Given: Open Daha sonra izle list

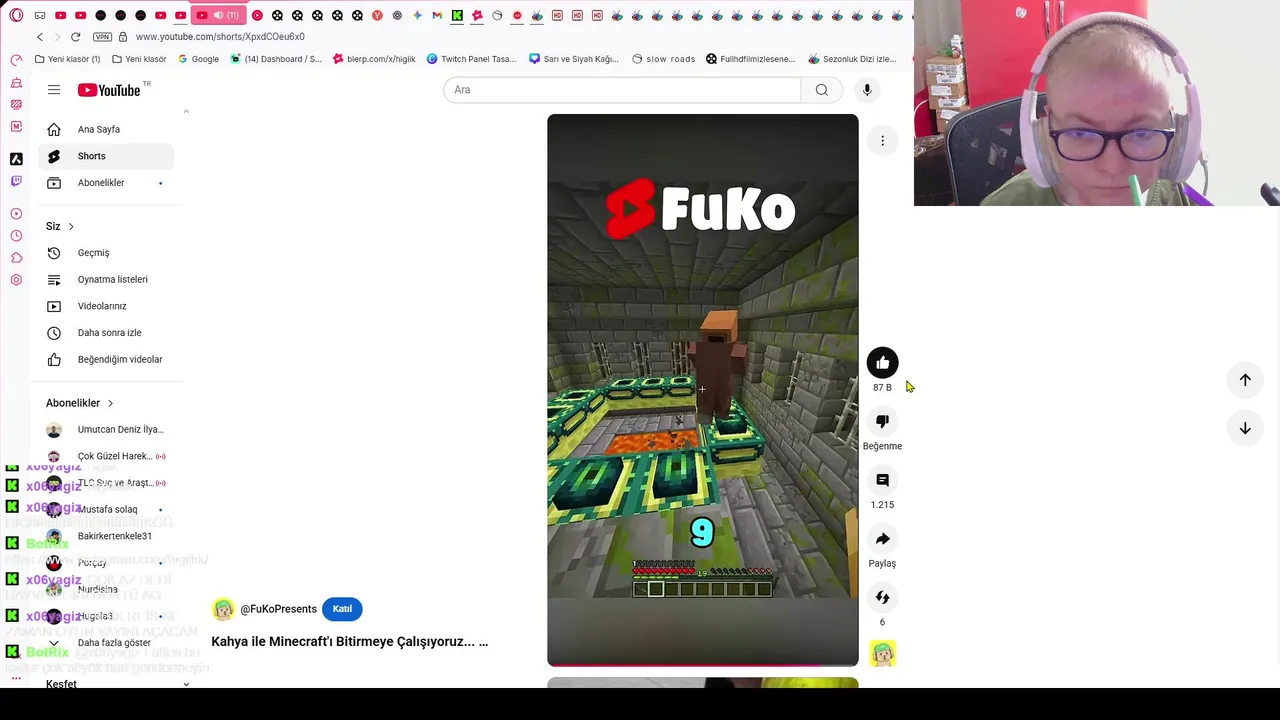Looking at the screenshot, I should pyautogui.click(x=106, y=333).
